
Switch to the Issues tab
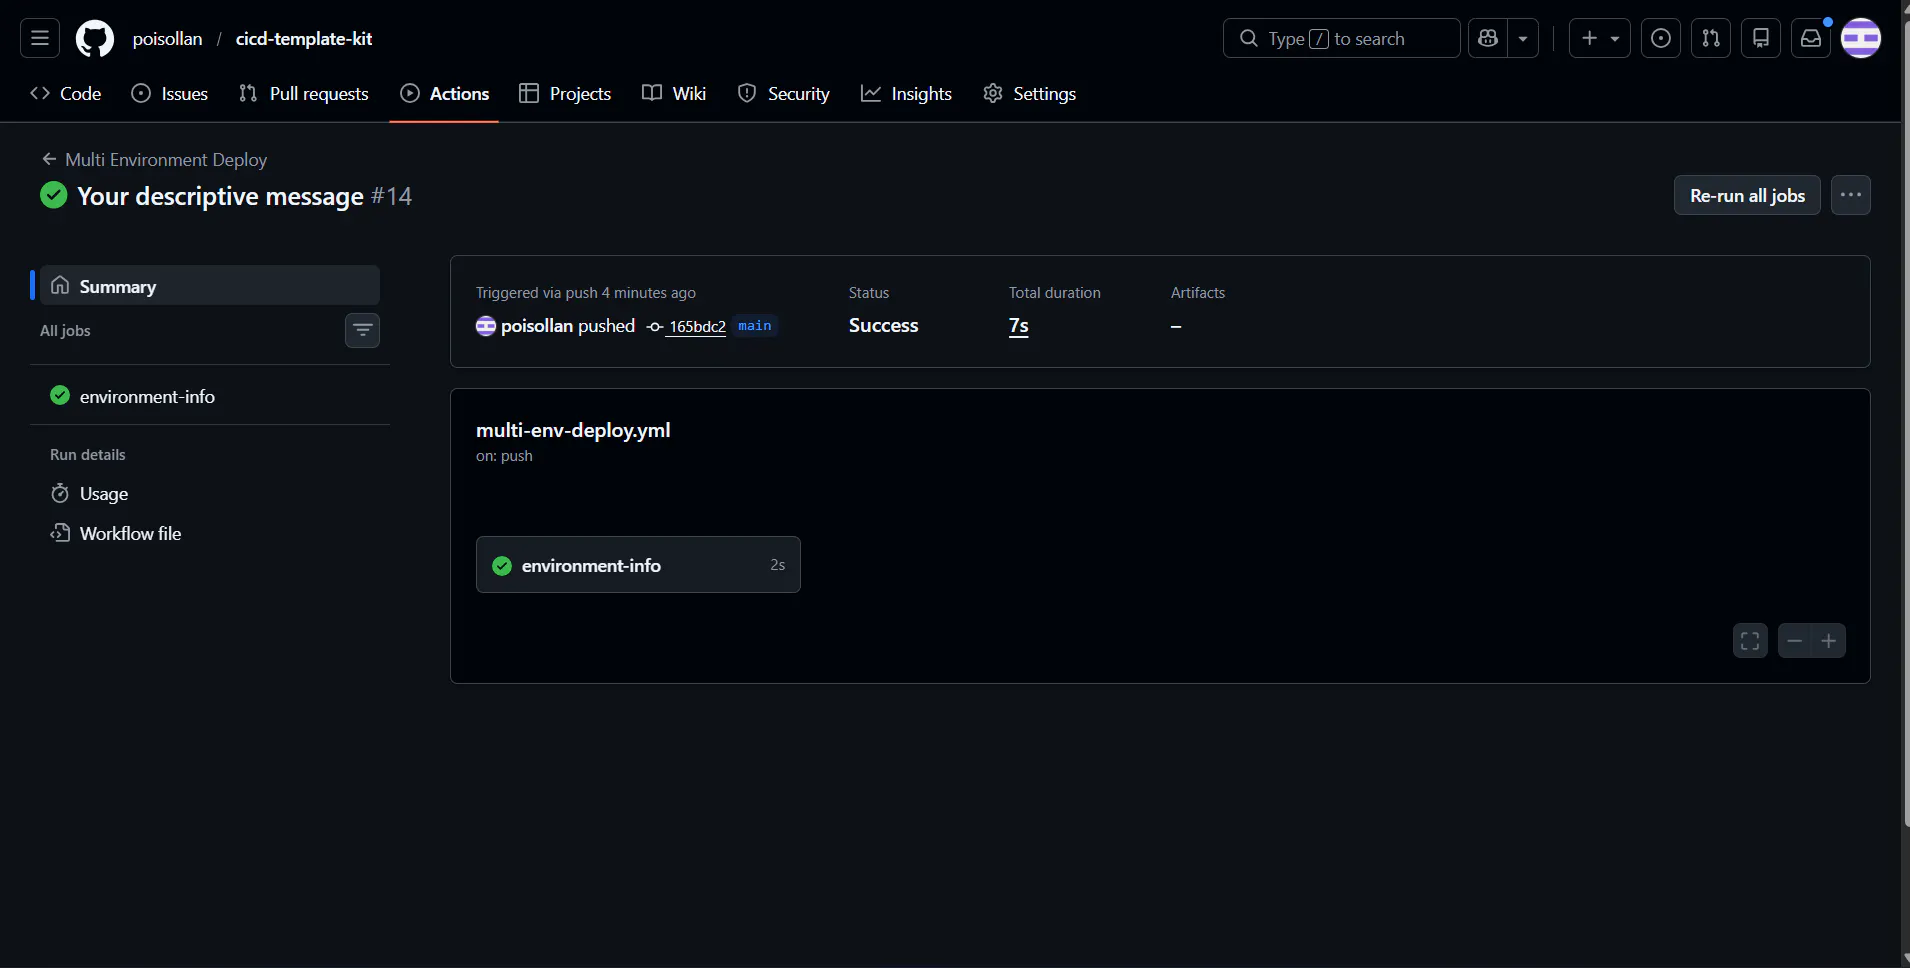click(170, 93)
